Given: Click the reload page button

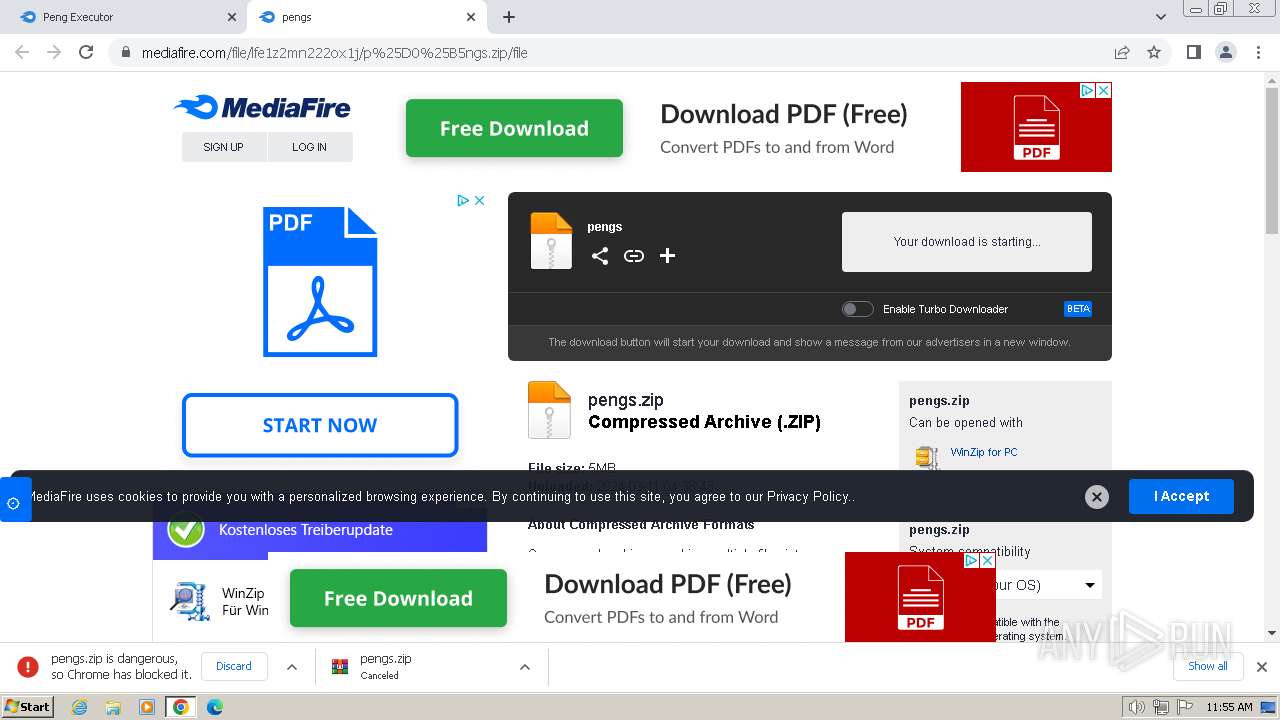Looking at the screenshot, I should 86,52.
